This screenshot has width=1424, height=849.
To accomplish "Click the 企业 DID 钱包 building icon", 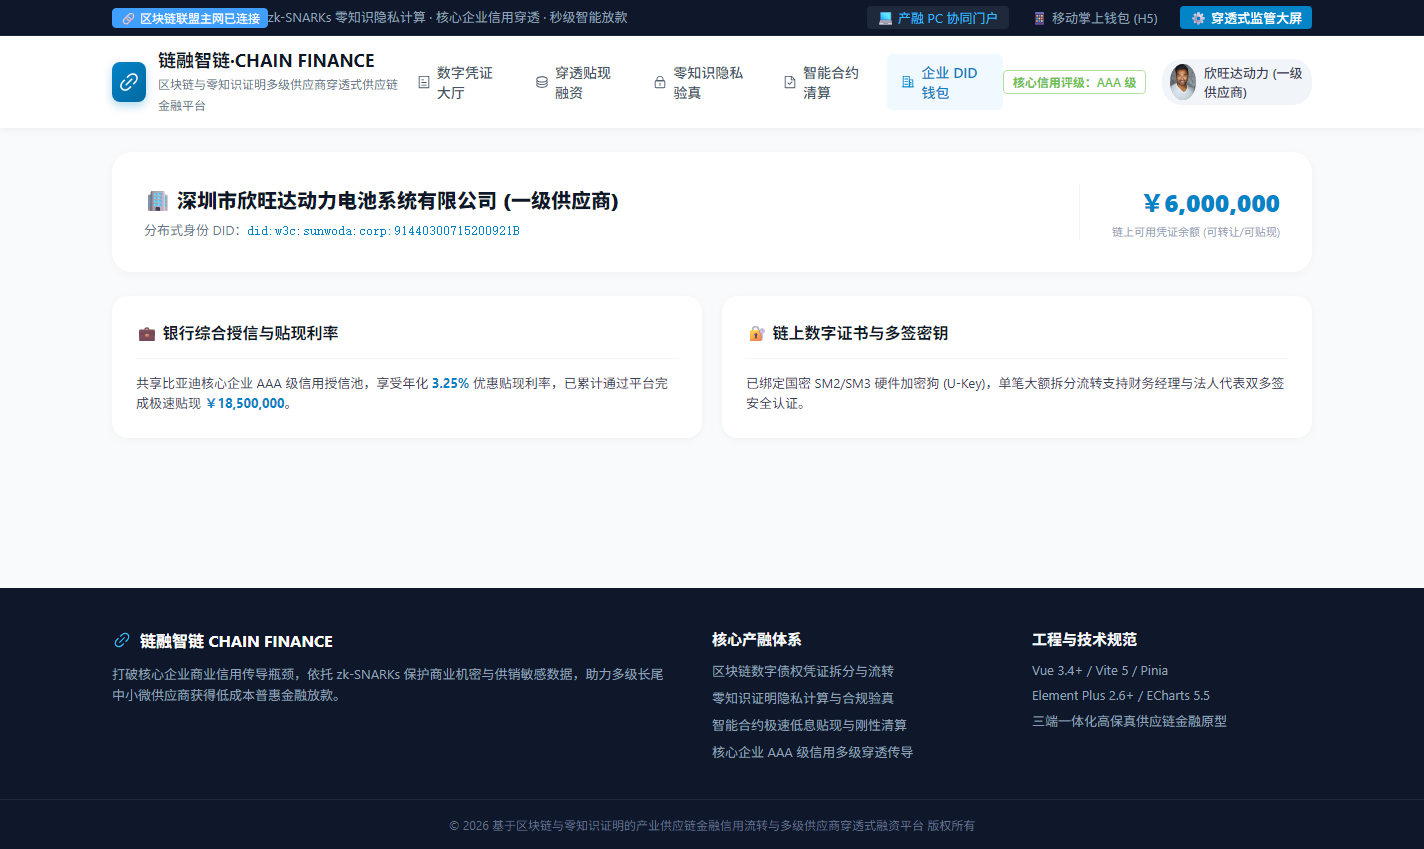I will (x=908, y=82).
